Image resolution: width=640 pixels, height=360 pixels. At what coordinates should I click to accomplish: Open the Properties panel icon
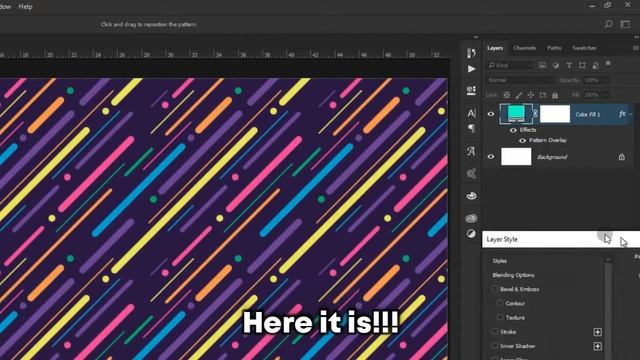[x=471, y=91]
